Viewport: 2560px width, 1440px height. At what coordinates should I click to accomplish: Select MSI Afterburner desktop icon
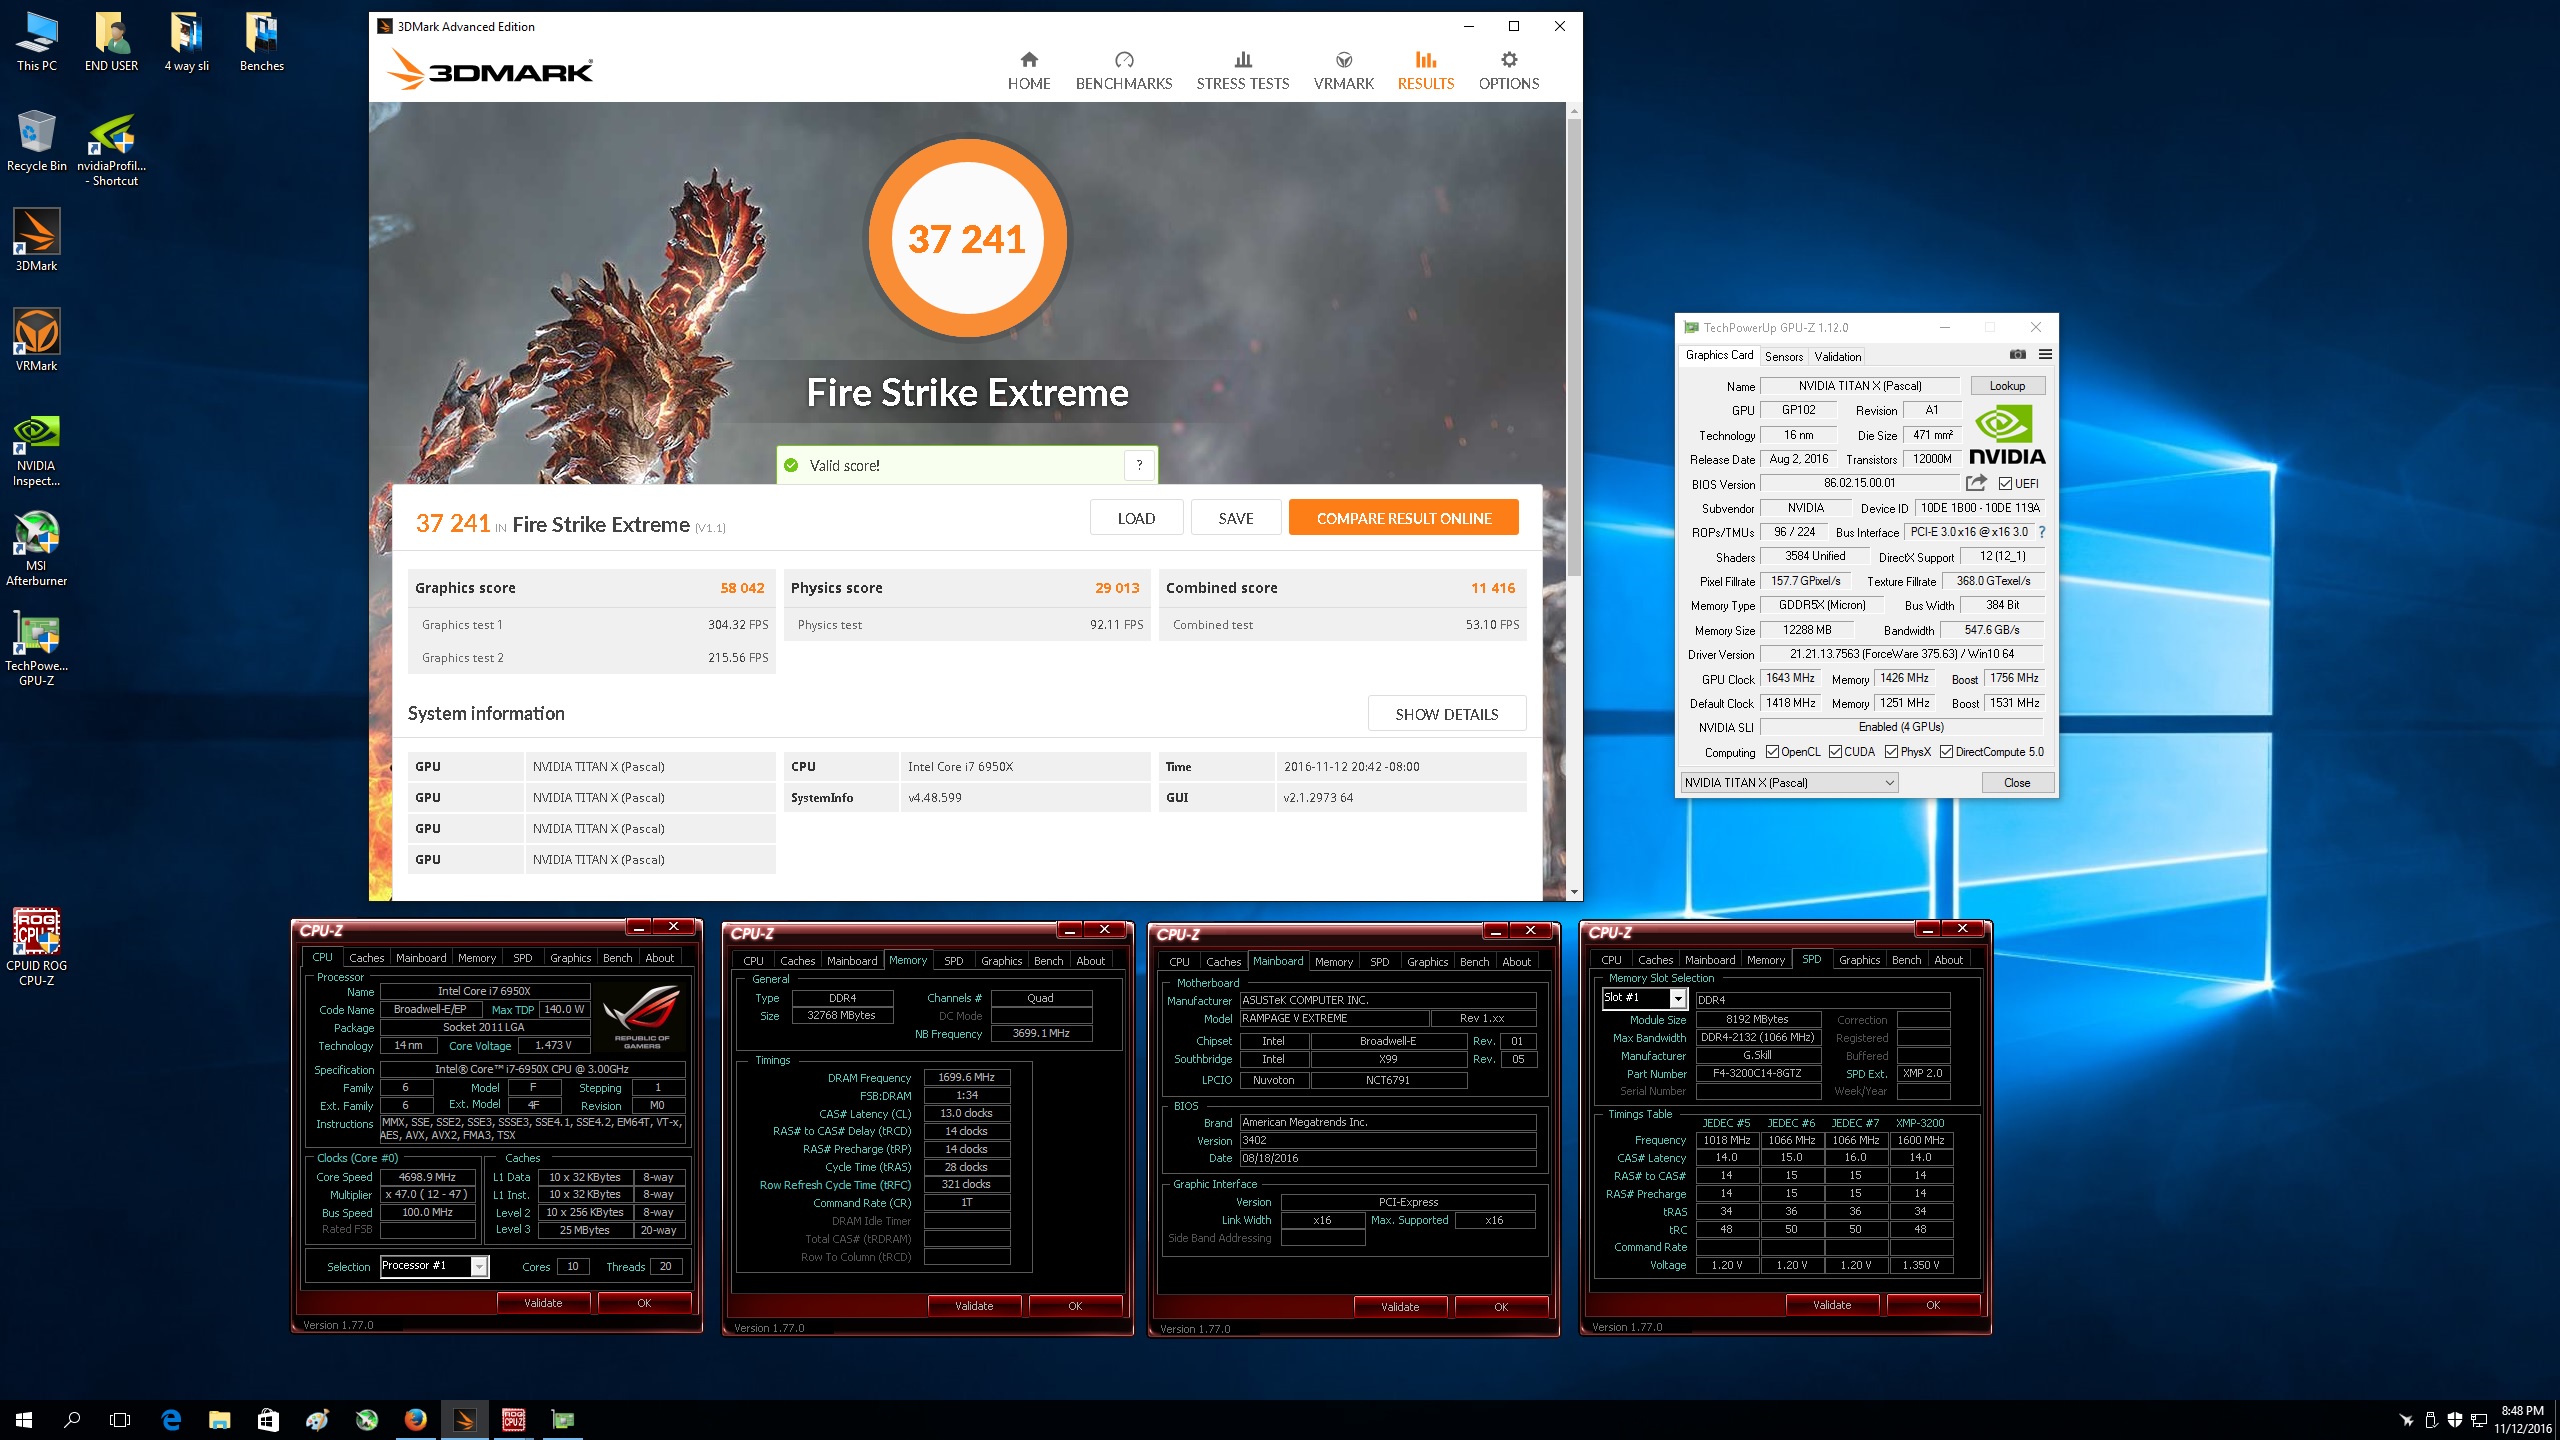(x=37, y=548)
